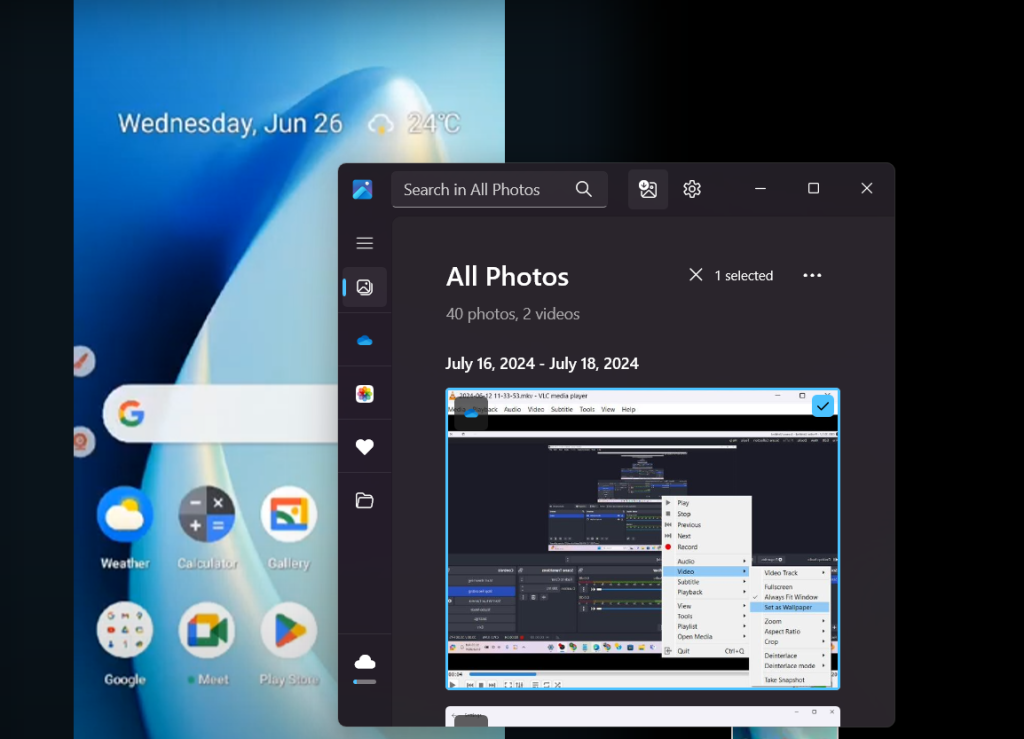This screenshot has width=1024, height=739.
Task: Click cloud storage status icon at sidebar bottom
Action: 364,664
